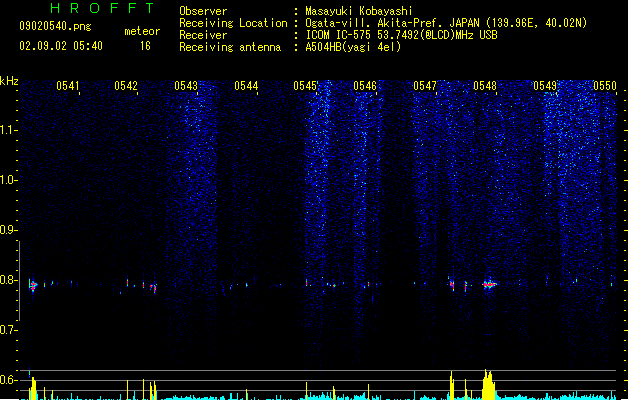Click the timestamp 02.09.02 05:40

pyautogui.click(x=61, y=46)
